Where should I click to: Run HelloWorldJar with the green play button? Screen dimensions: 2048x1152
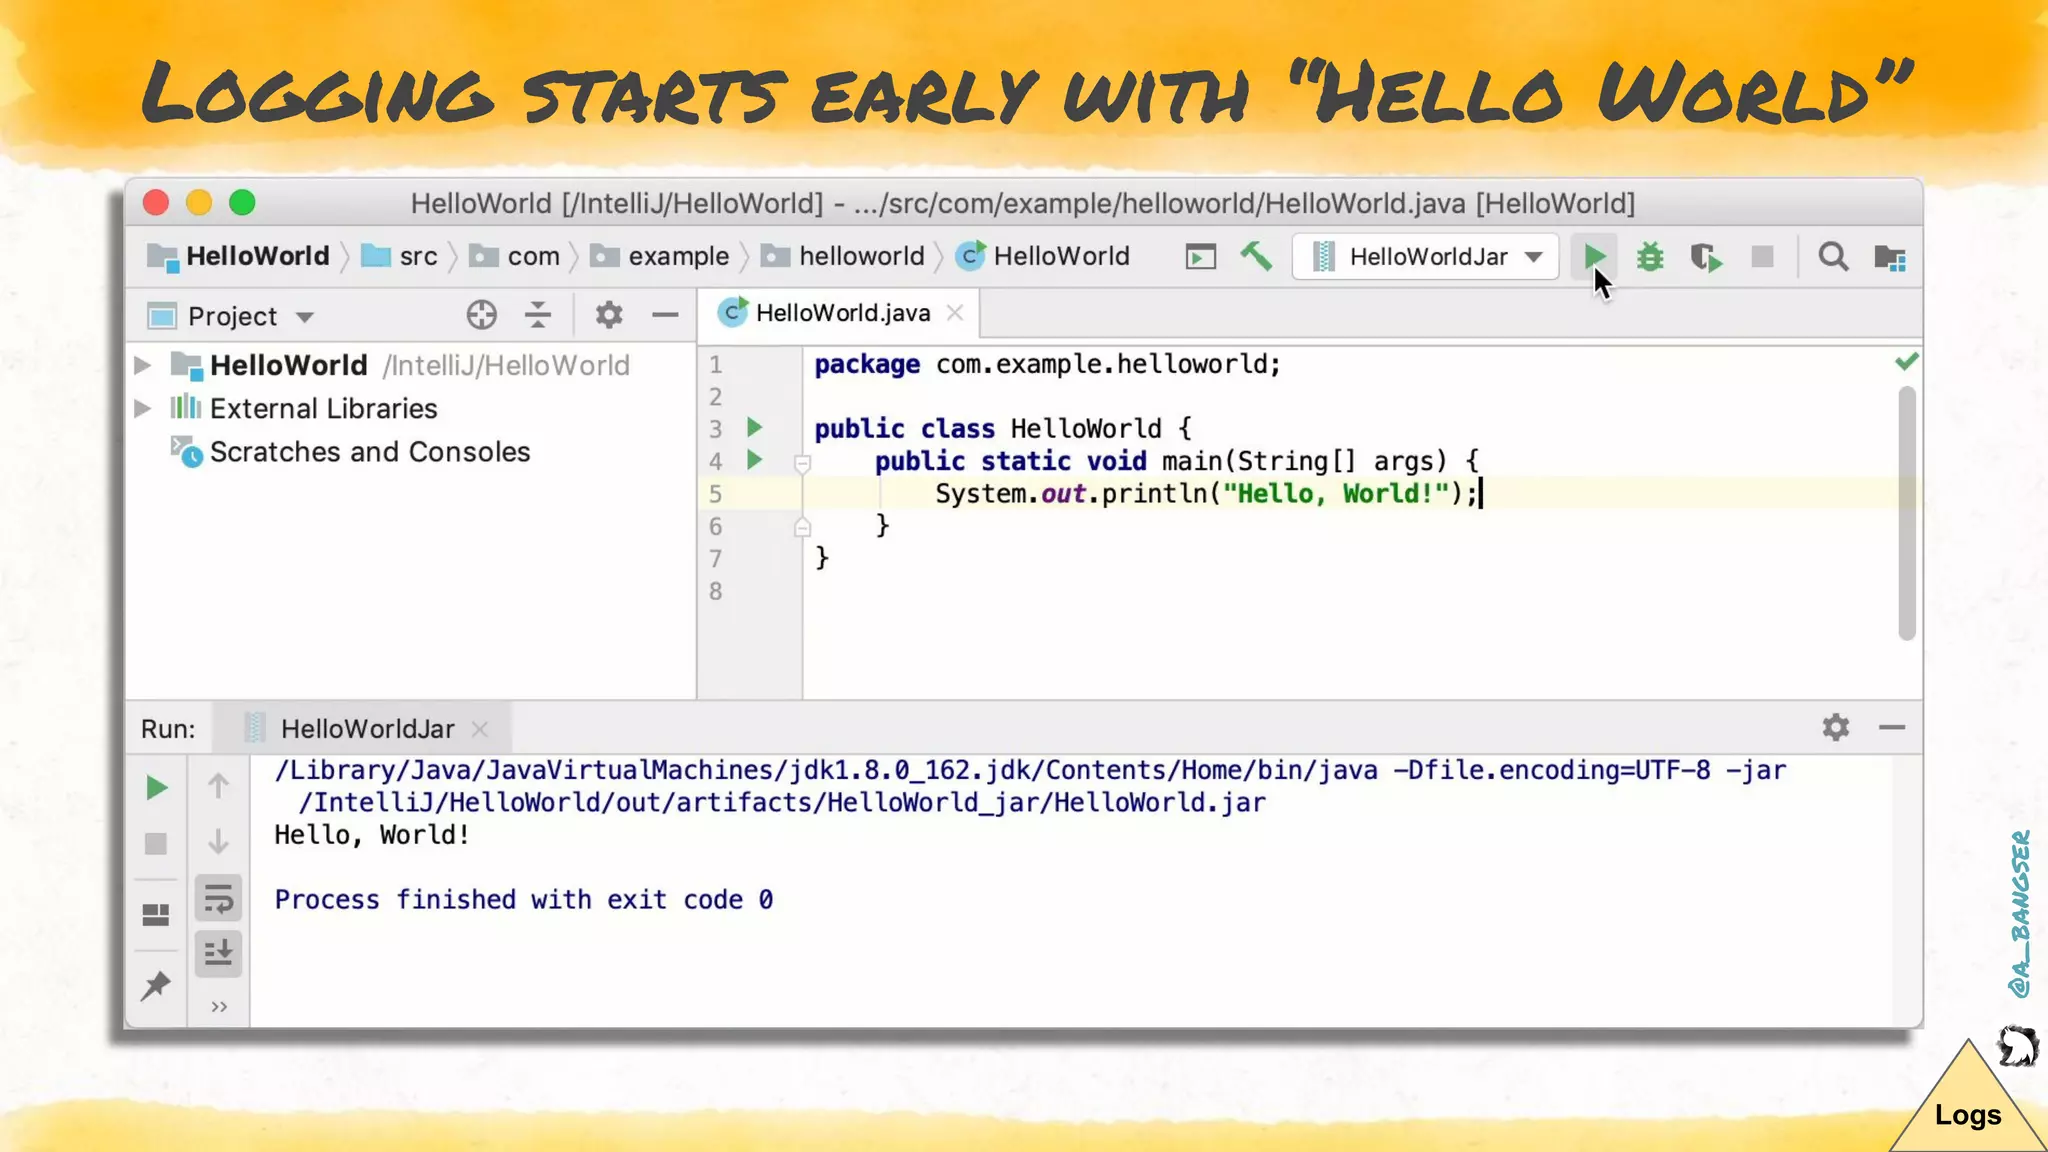click(1594, 257)
